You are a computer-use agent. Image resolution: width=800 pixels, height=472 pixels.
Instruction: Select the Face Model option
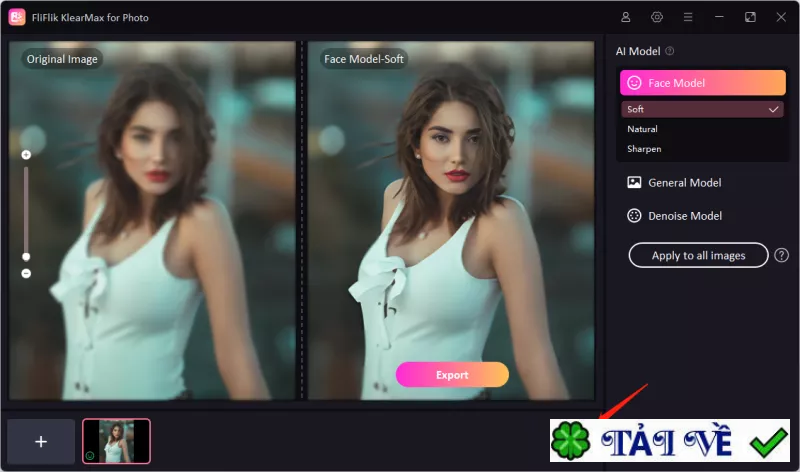pyautogui.click(x=703, y=83)
